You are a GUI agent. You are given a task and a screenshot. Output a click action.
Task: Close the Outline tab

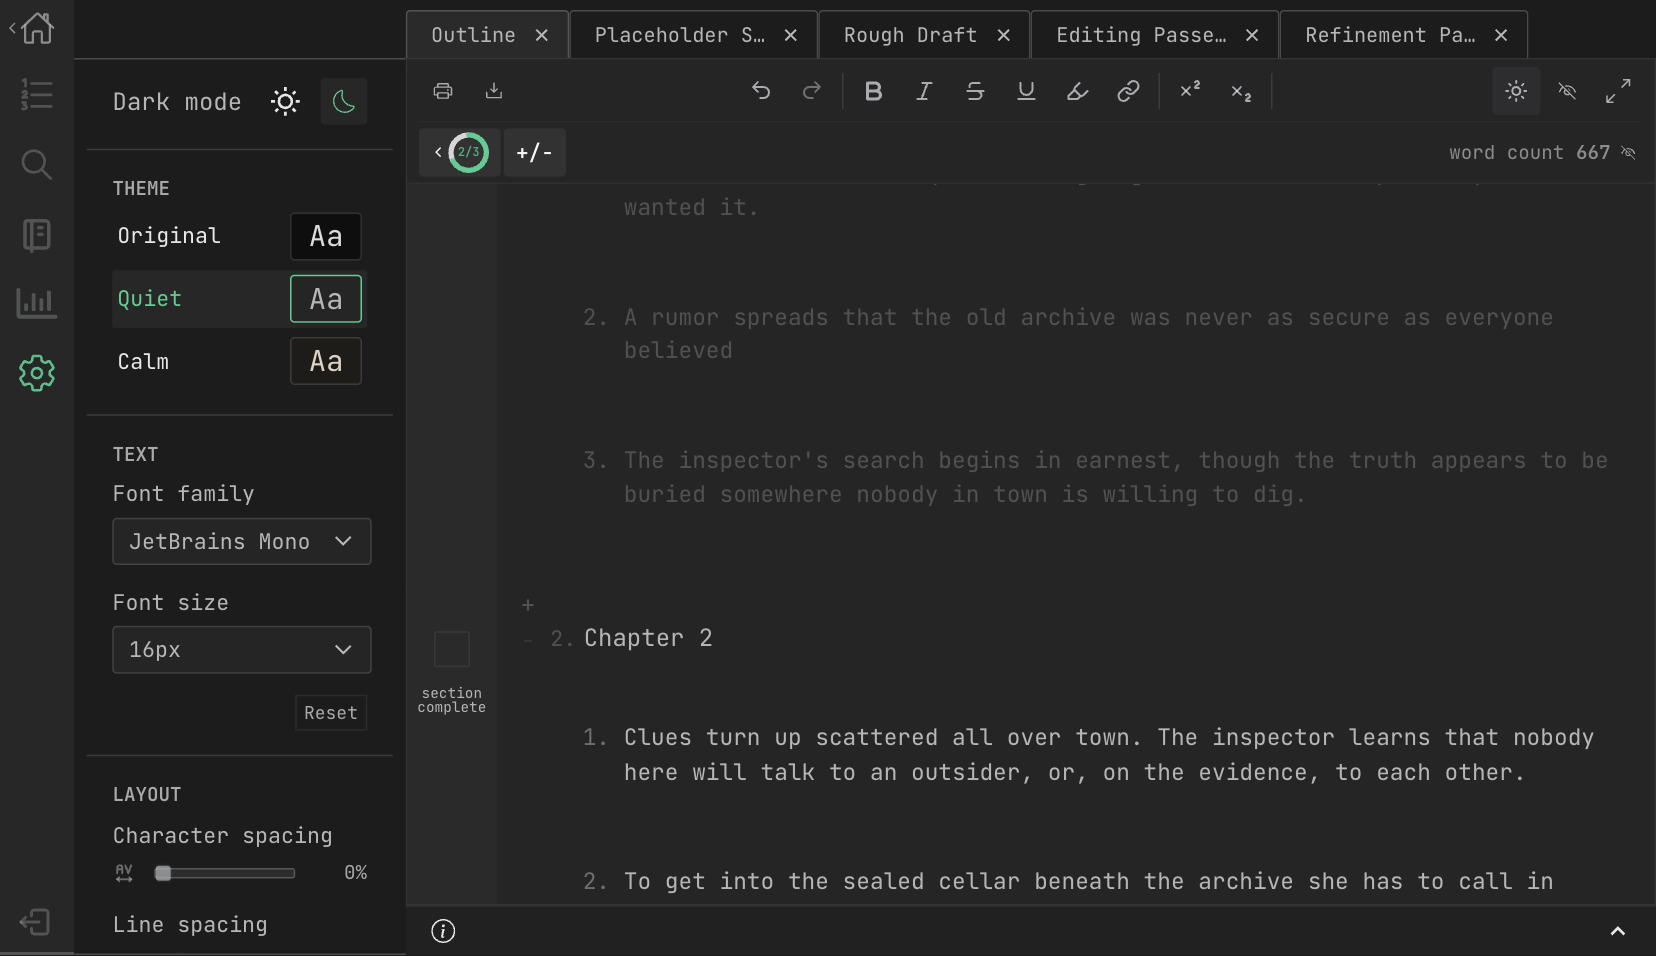[542, 35]
